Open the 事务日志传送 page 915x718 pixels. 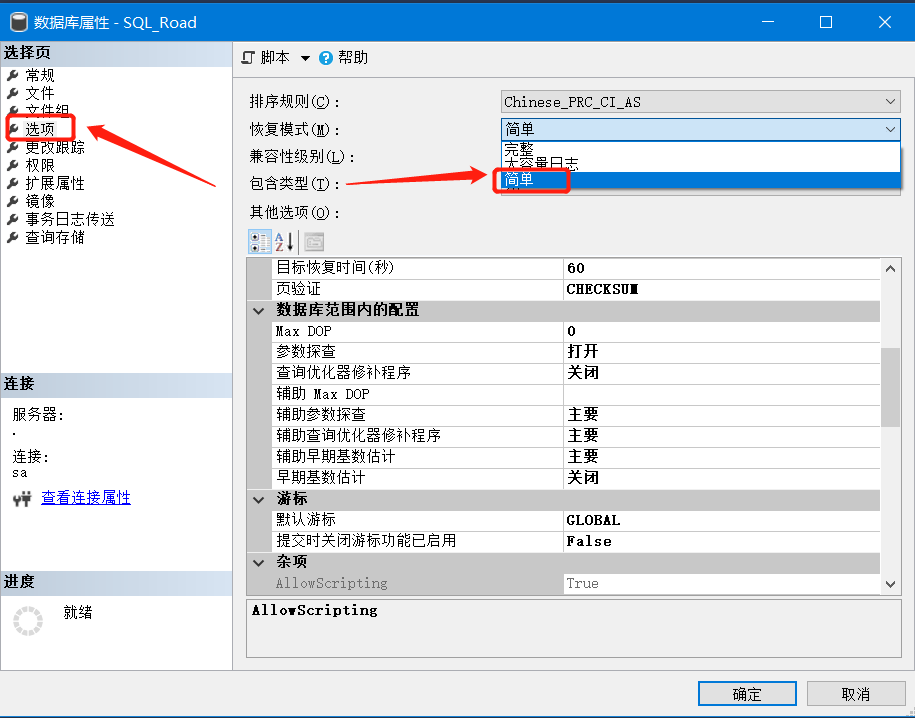pos(70,219)
